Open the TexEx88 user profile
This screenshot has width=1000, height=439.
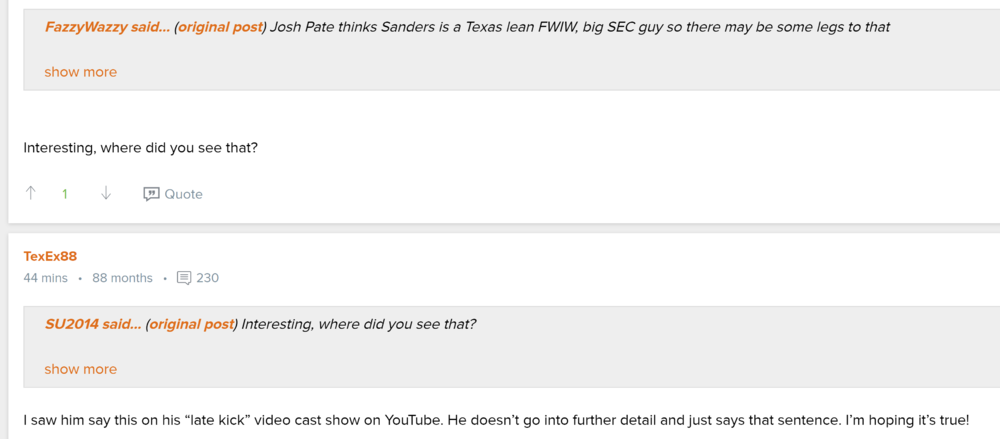(50, 256)
